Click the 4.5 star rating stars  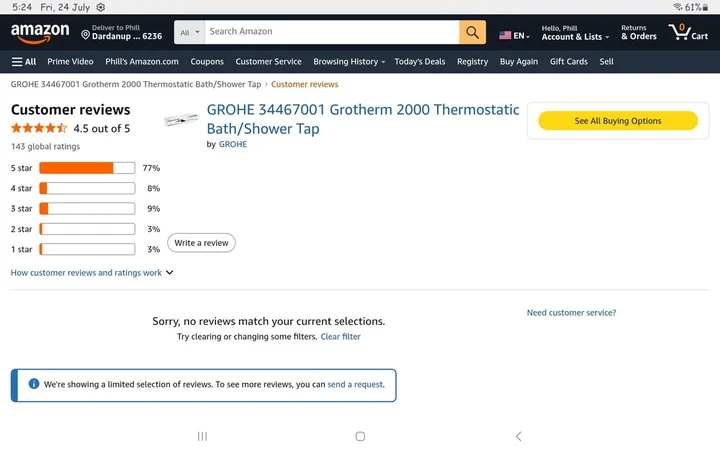click(39, 128)
